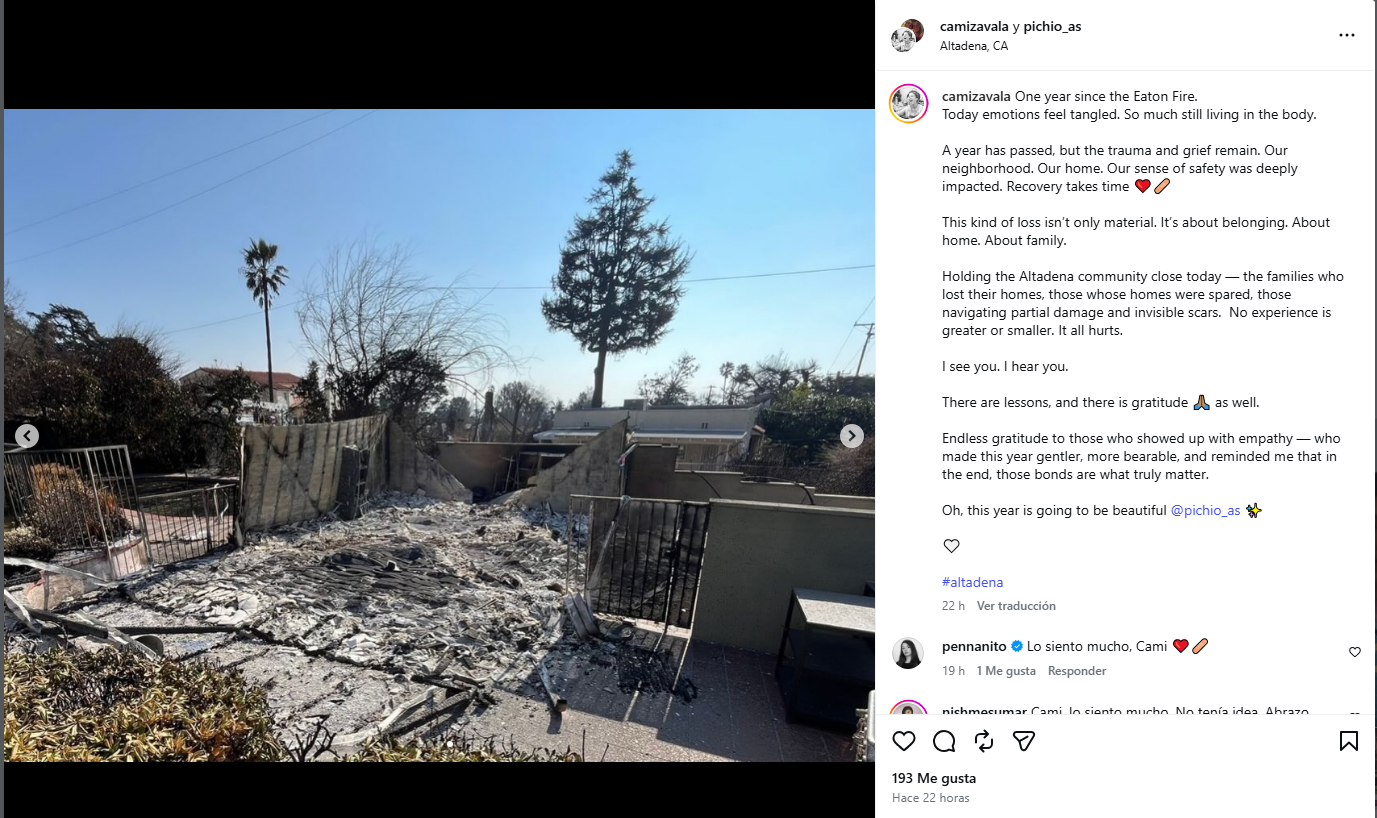
Task: Click Ver traducción link
Action: pos(1016,606)
